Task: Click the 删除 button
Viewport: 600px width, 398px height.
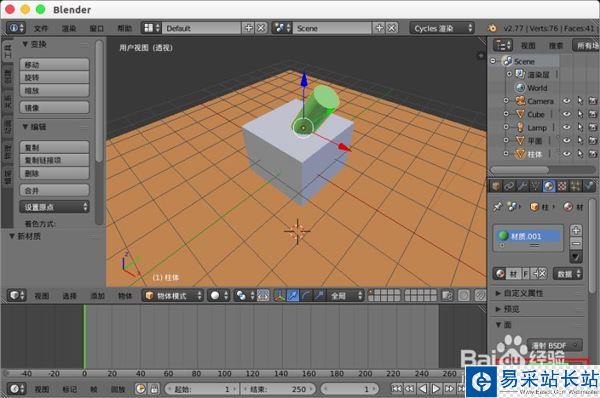Action: (54, 173)
